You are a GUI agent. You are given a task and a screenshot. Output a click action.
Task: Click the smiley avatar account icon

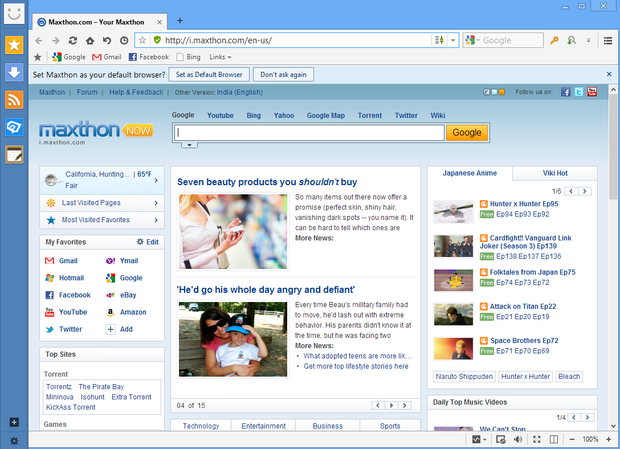[x=14, y=13]
